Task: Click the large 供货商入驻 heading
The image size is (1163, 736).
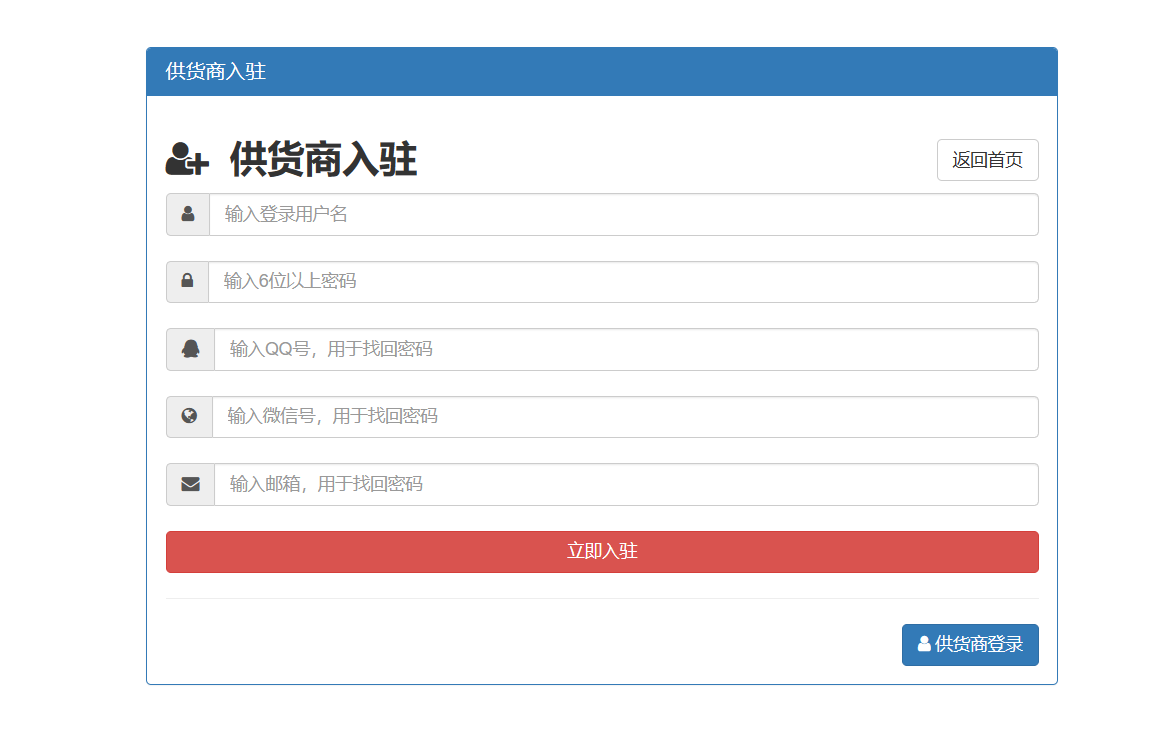Action: point(323,160)
